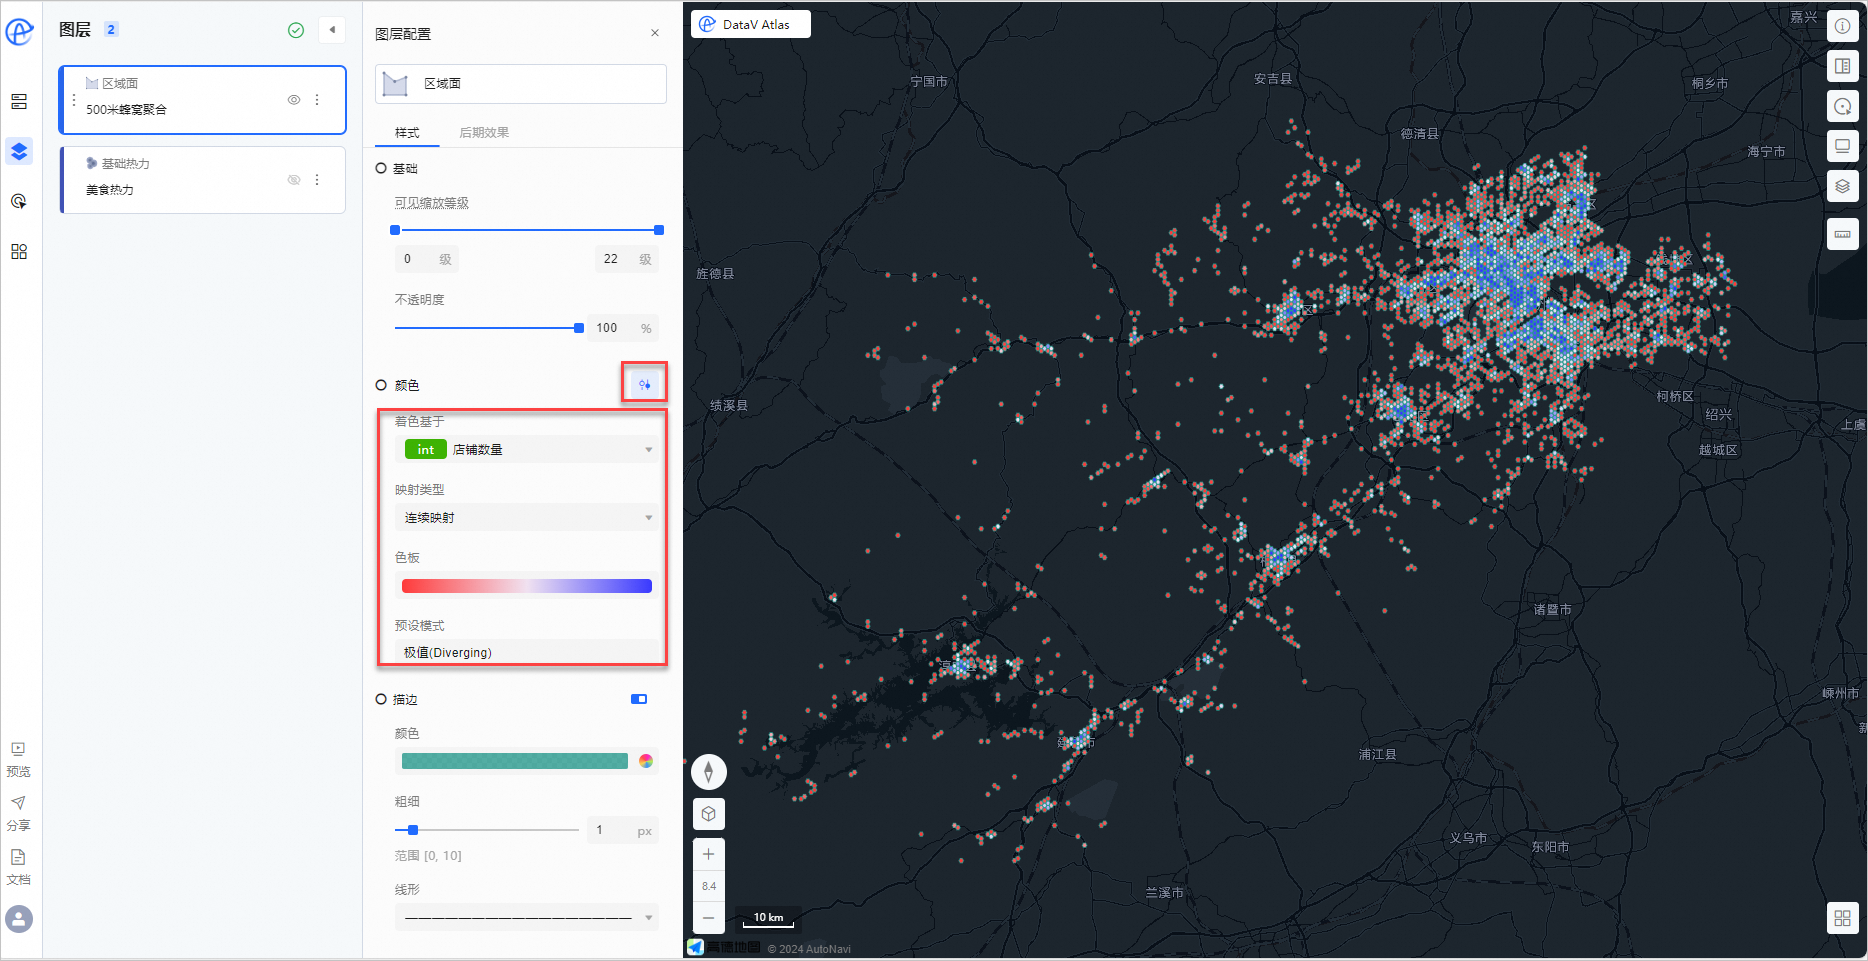Screen dimensions: 1868x961
Task: Click the 不透明度 opacity slider handle
Action: pyautogui.click(x=579, y=328)
